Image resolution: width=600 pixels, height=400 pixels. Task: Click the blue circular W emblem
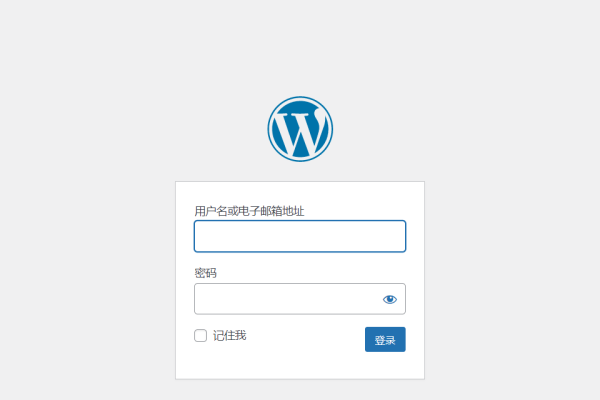click(x=300, y=129)
